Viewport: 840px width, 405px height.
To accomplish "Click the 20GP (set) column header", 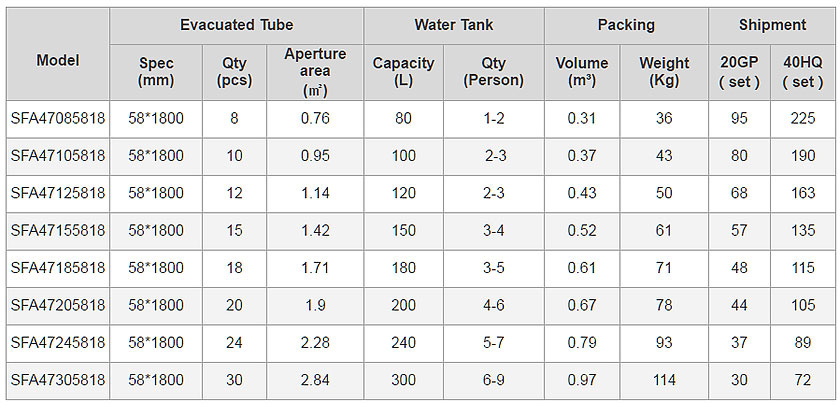I will click(x=740, y=72).
